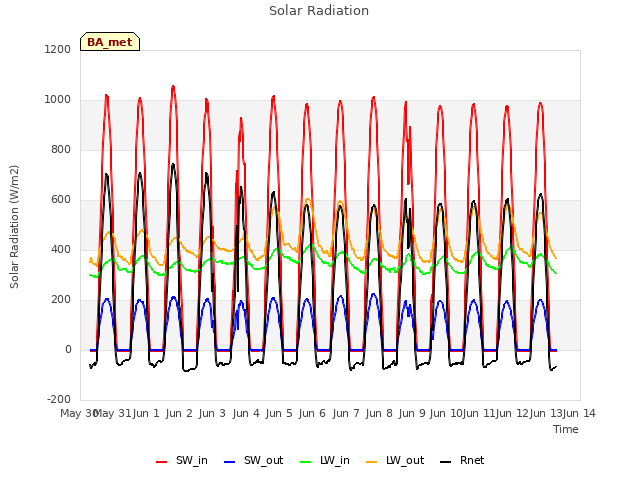
Task: Click the Jun 13 x-axis label
Action: 546,413
